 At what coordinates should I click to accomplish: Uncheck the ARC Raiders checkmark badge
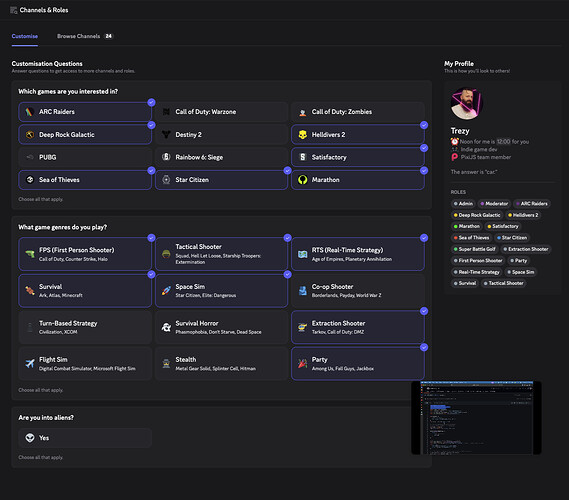[x=151, y=102]
